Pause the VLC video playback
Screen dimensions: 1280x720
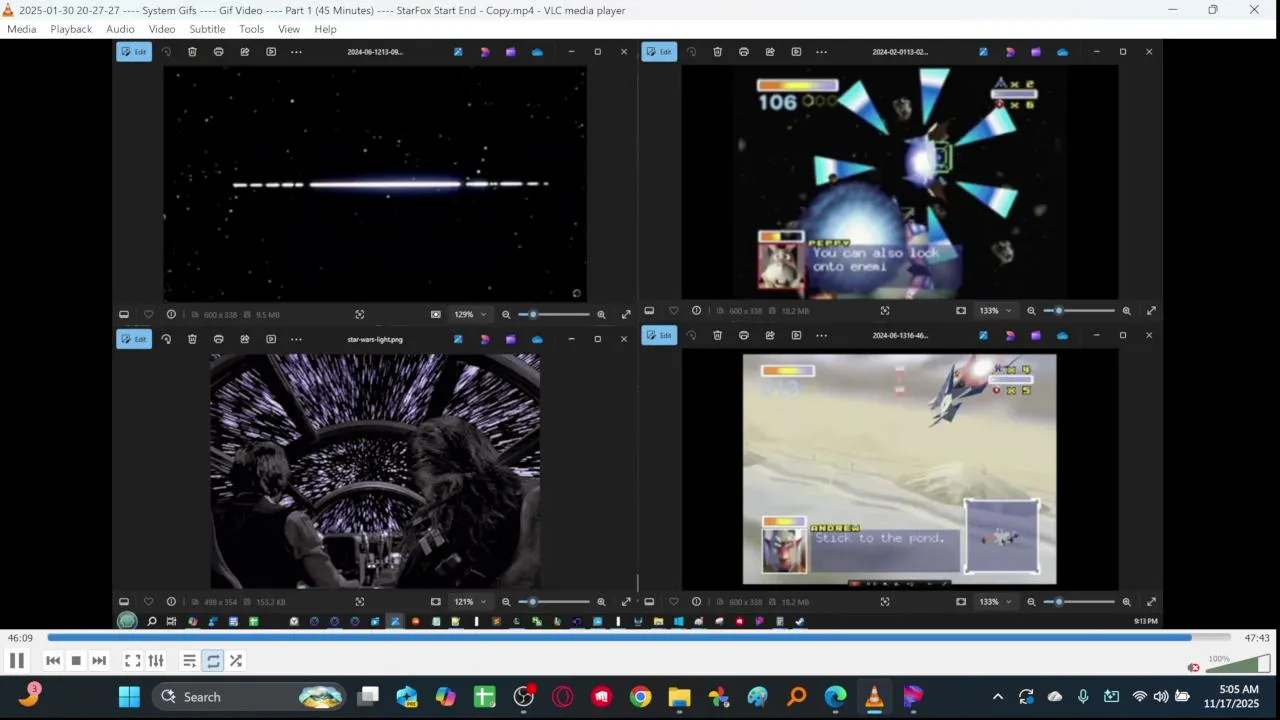(x=17, y=660)
